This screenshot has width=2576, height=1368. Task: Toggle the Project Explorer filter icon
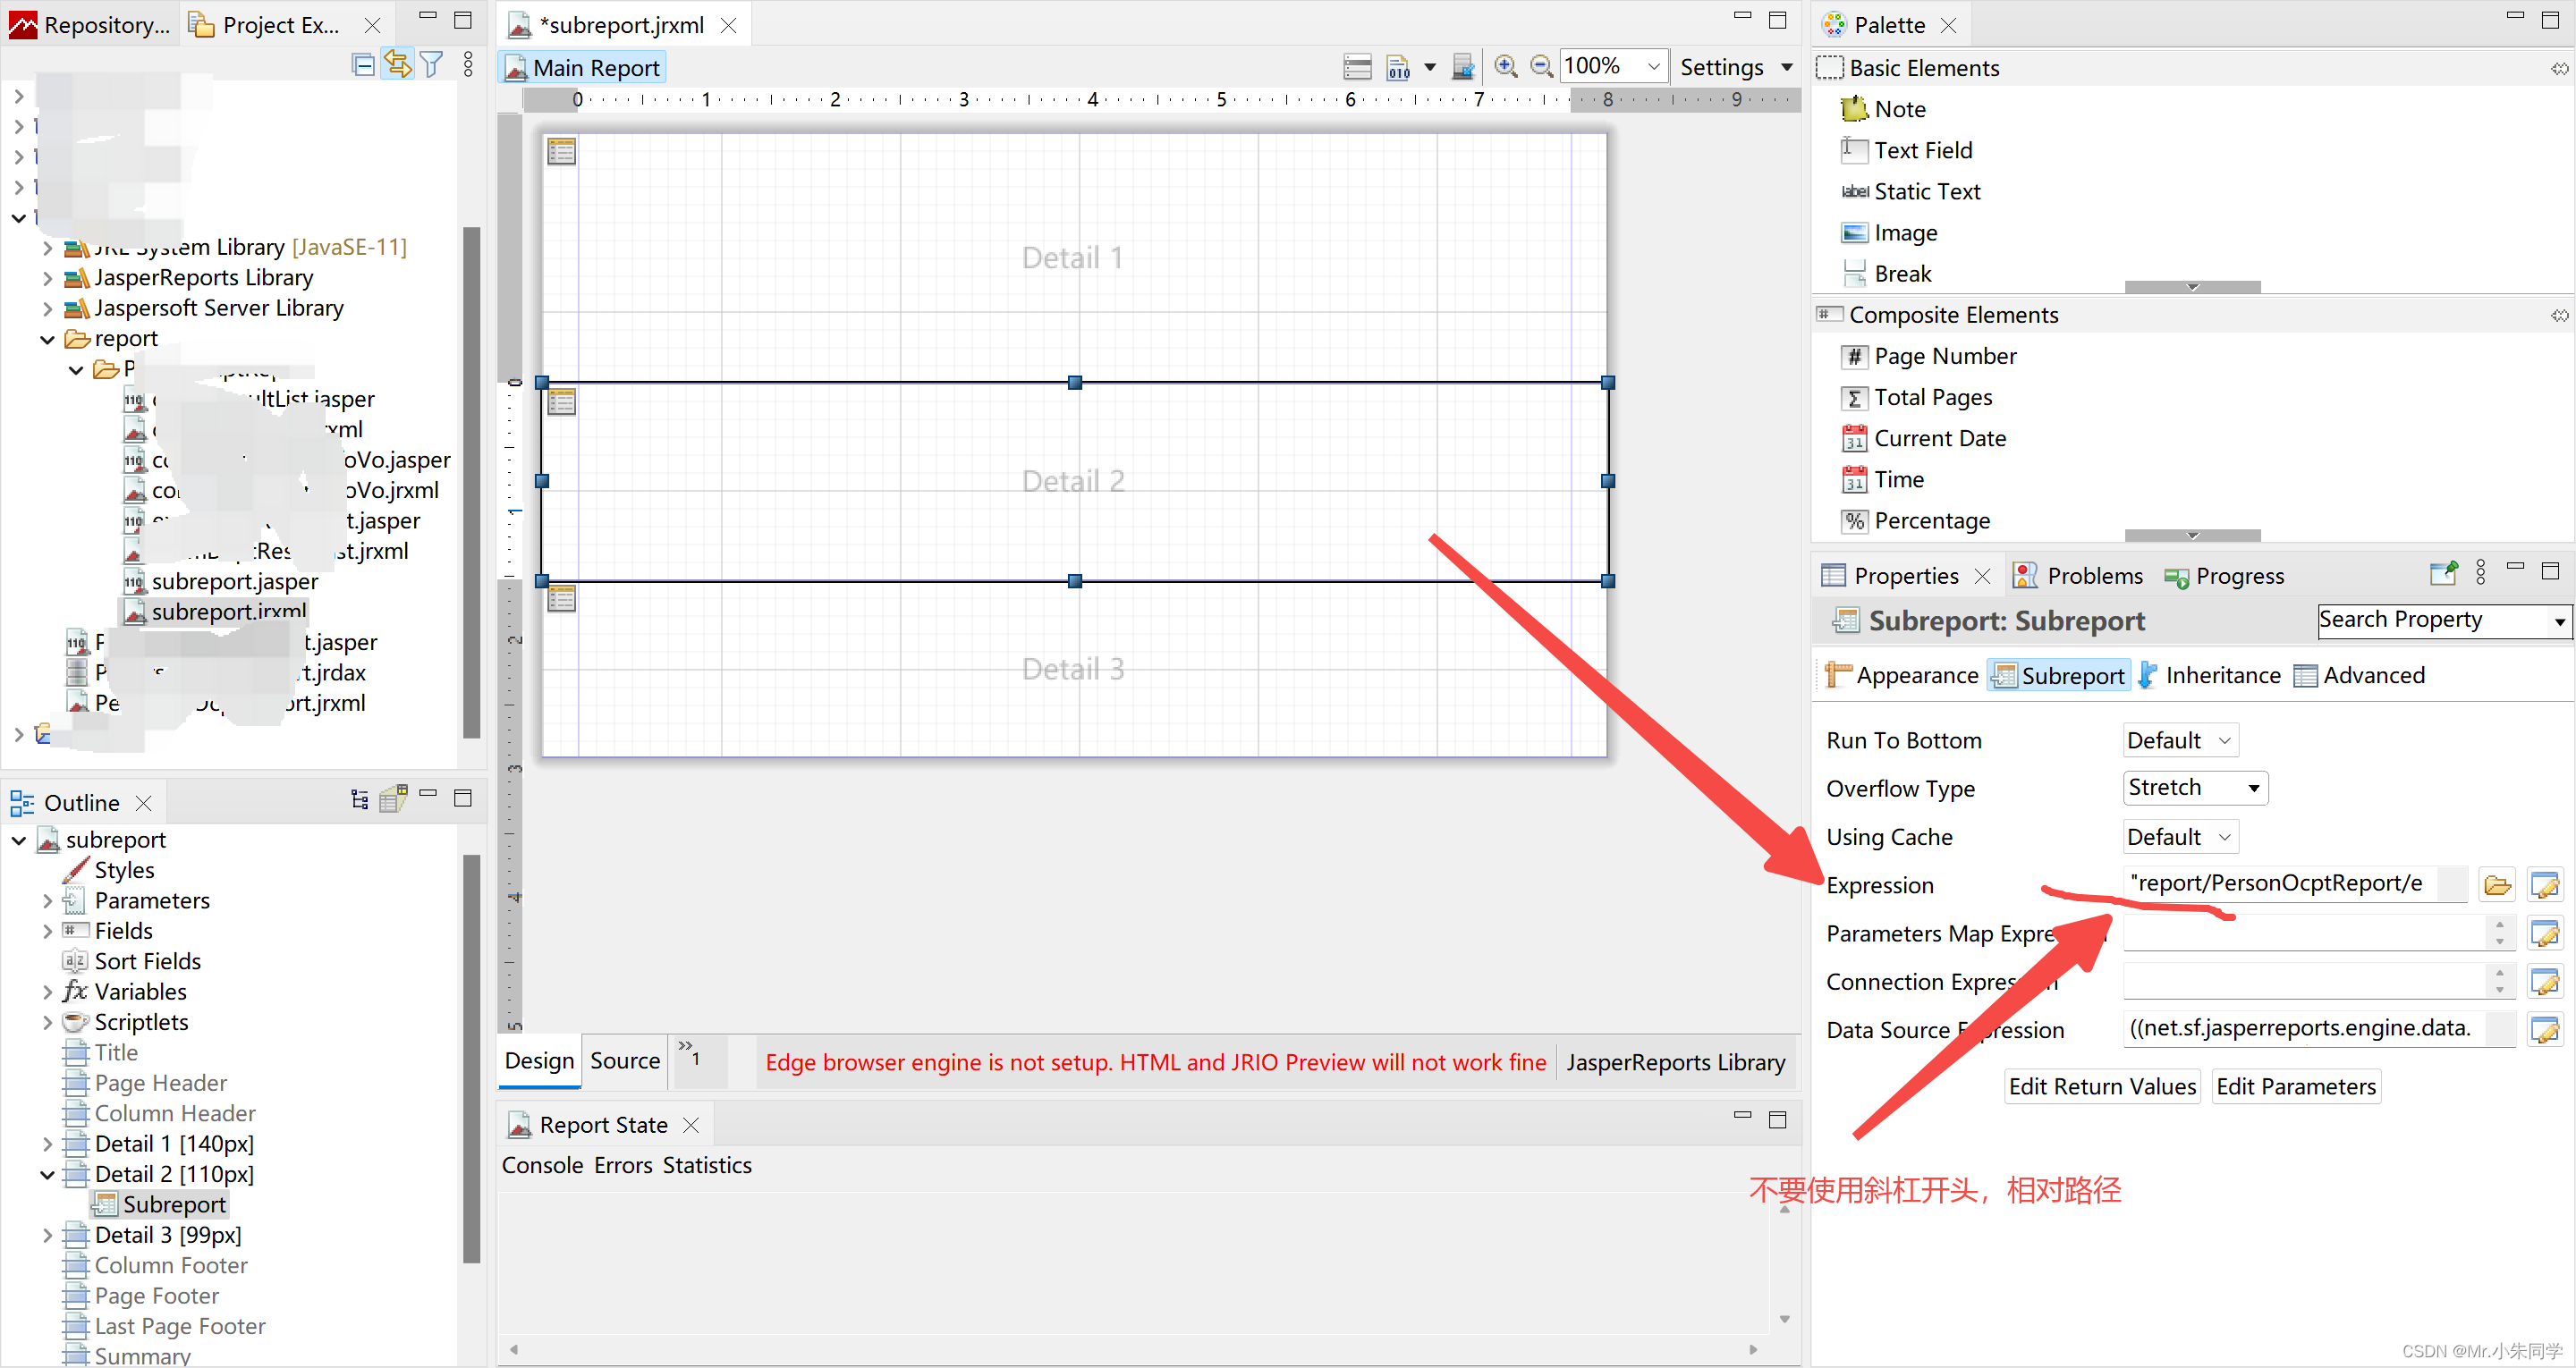[432, 65]
